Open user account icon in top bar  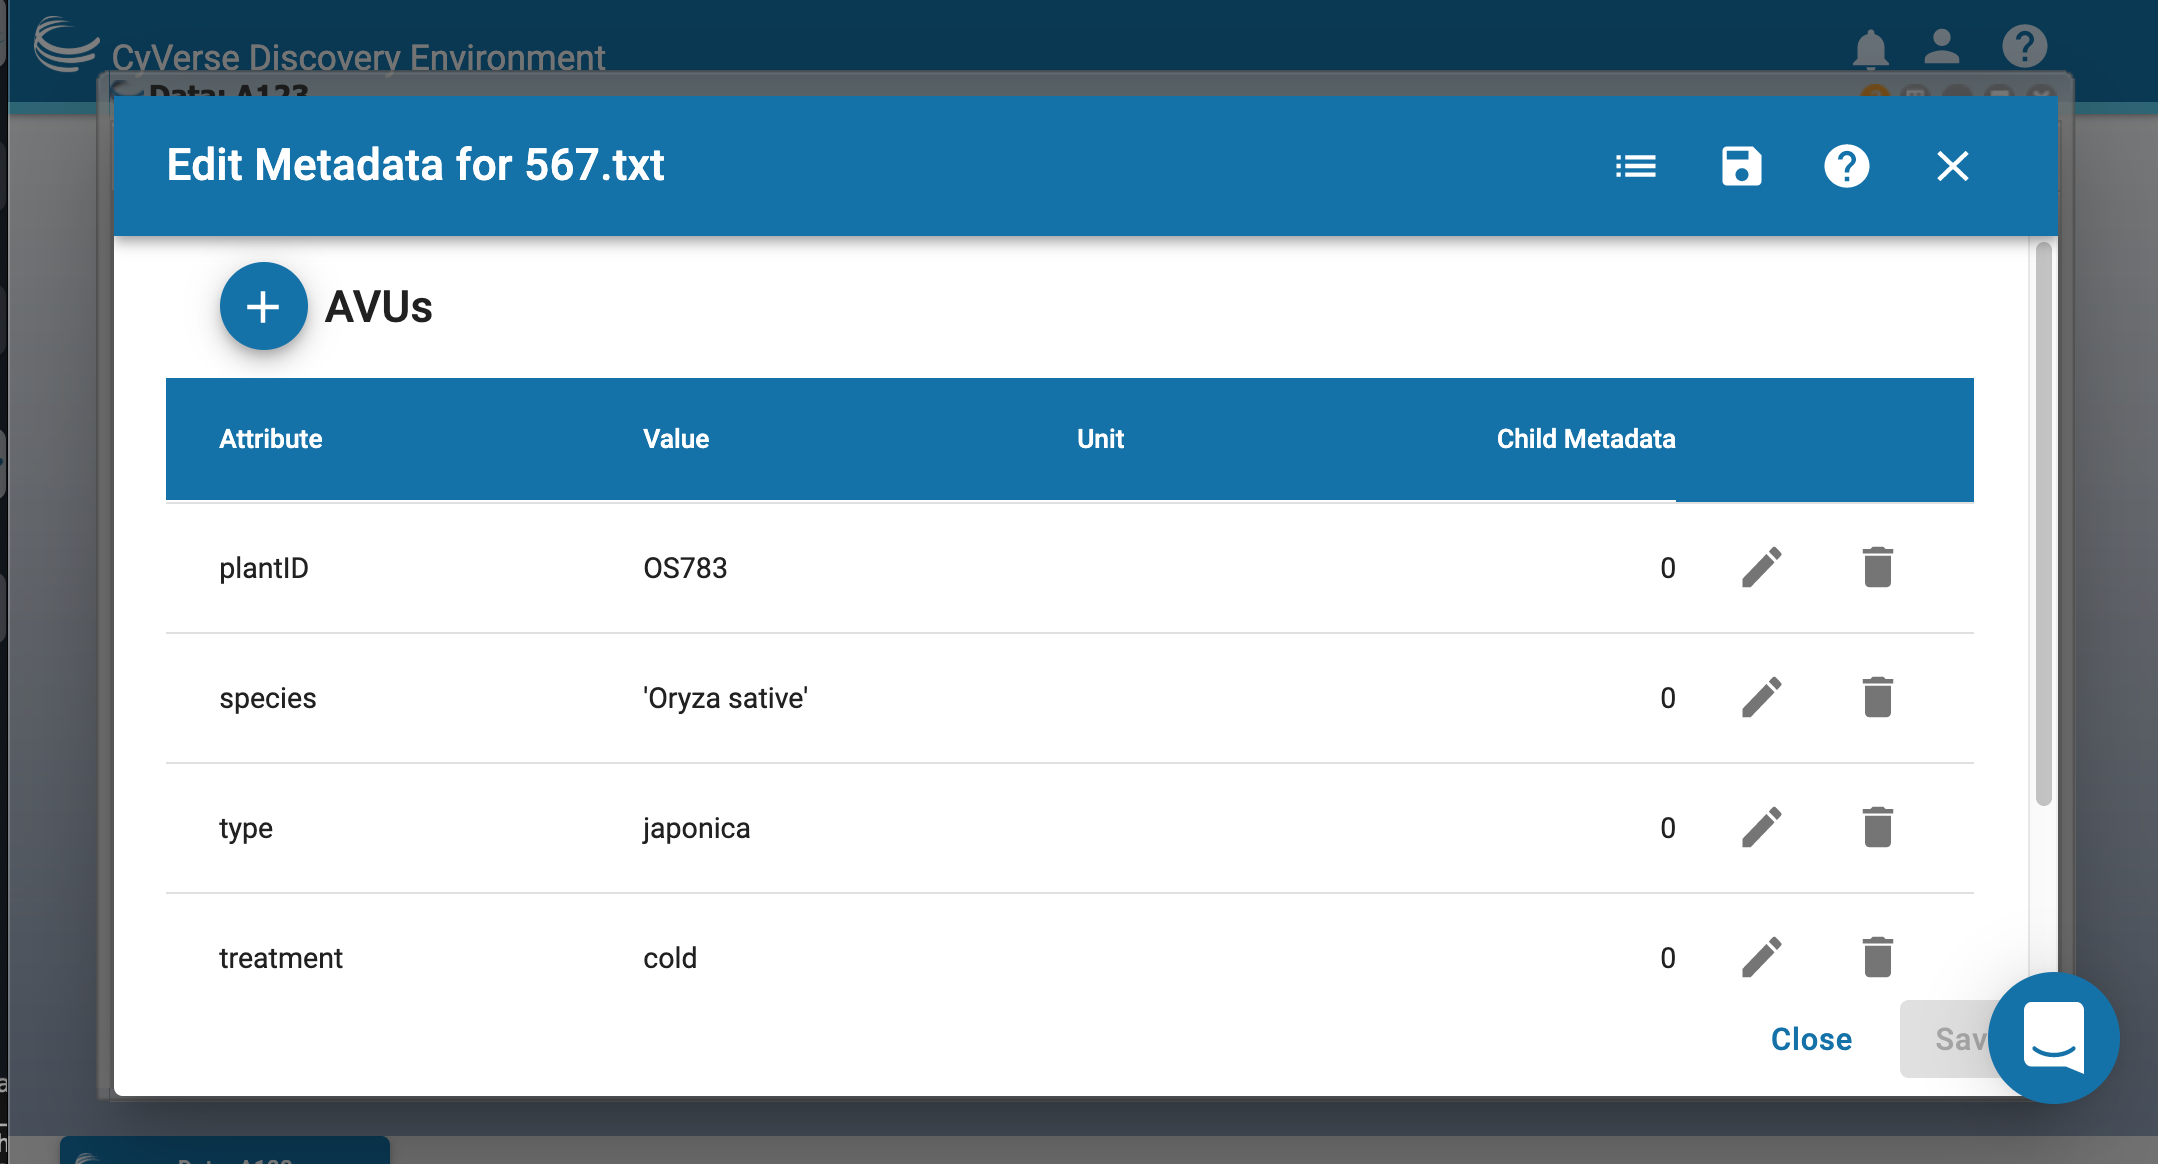[1942, 46]
